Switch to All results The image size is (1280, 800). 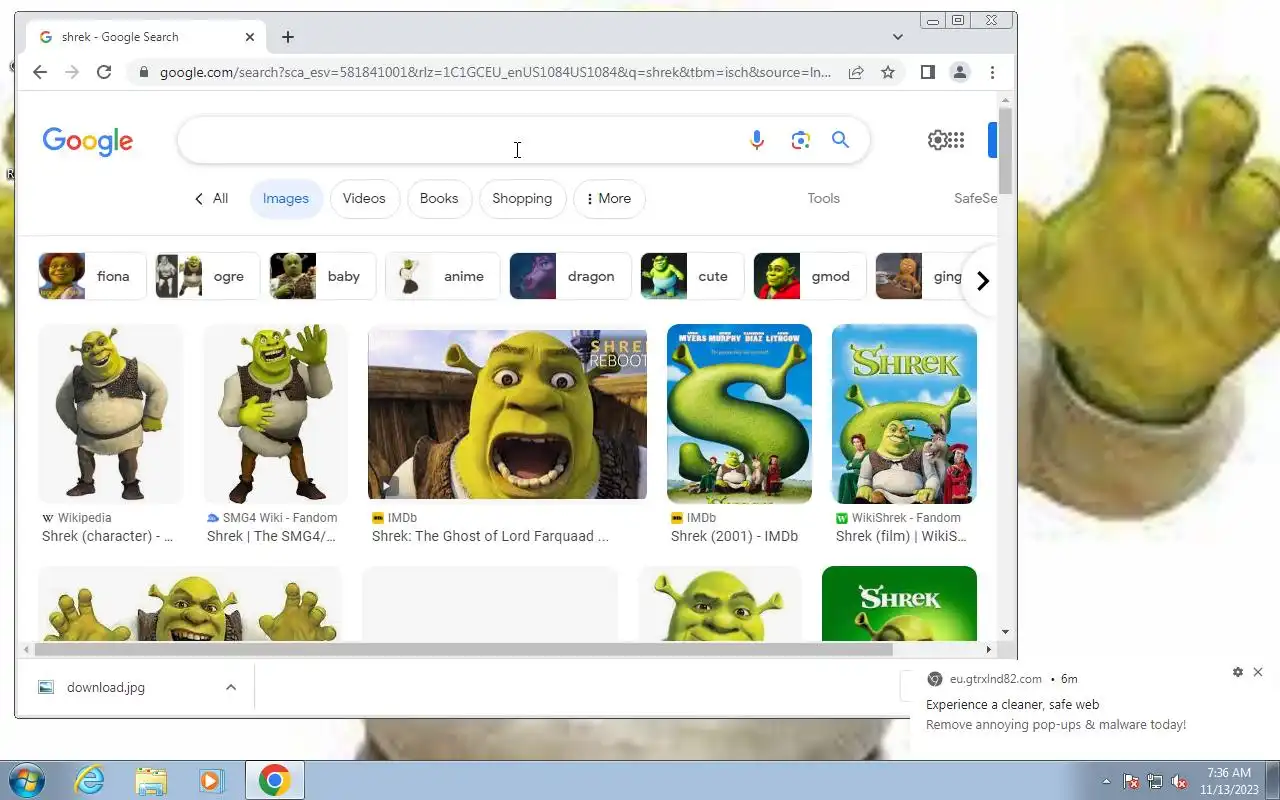pyautogui.click(x=211, y=198)
